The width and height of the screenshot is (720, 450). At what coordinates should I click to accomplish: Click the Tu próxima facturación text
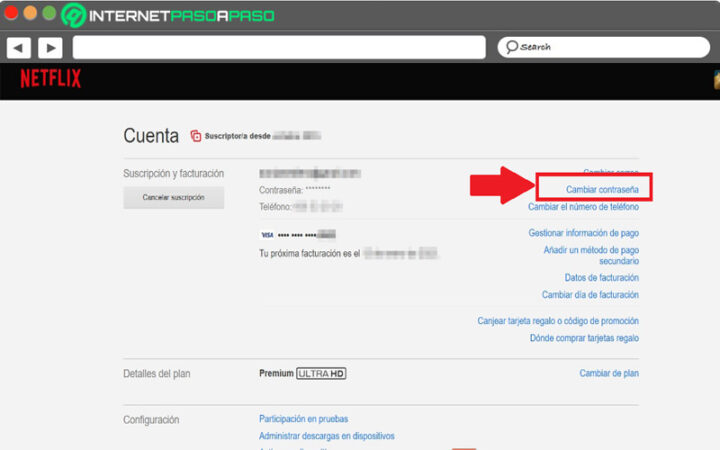click(309, 253)
